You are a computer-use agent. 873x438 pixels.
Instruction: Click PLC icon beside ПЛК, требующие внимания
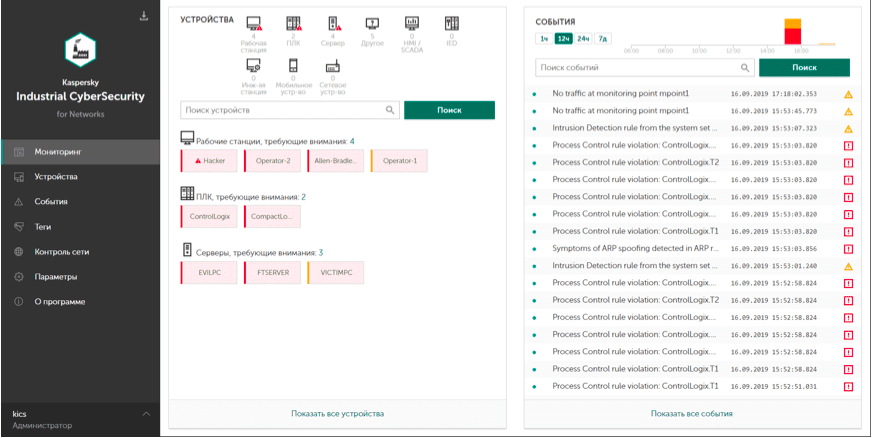tap(187, 194)
